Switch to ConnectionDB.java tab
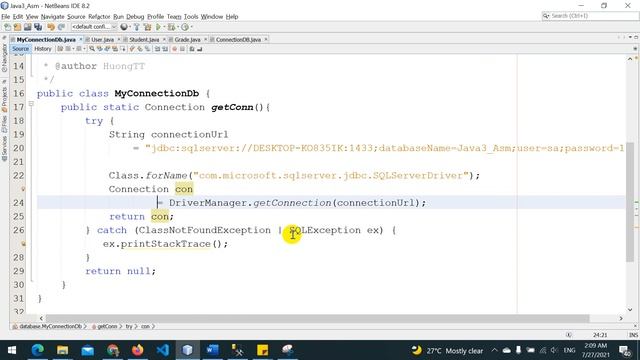Image resolution: width=640 pixels, height=360 pixels. pos(238,40)
